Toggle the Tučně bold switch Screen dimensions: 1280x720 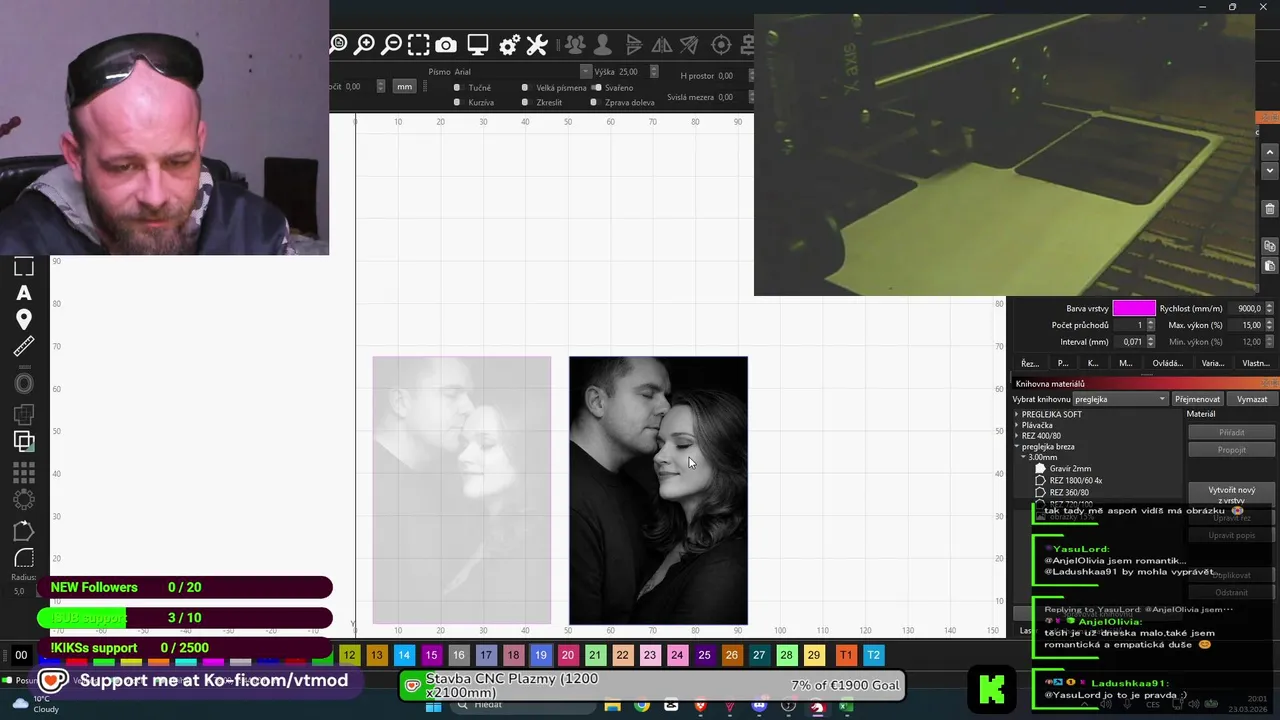click(x=457, y=88)
